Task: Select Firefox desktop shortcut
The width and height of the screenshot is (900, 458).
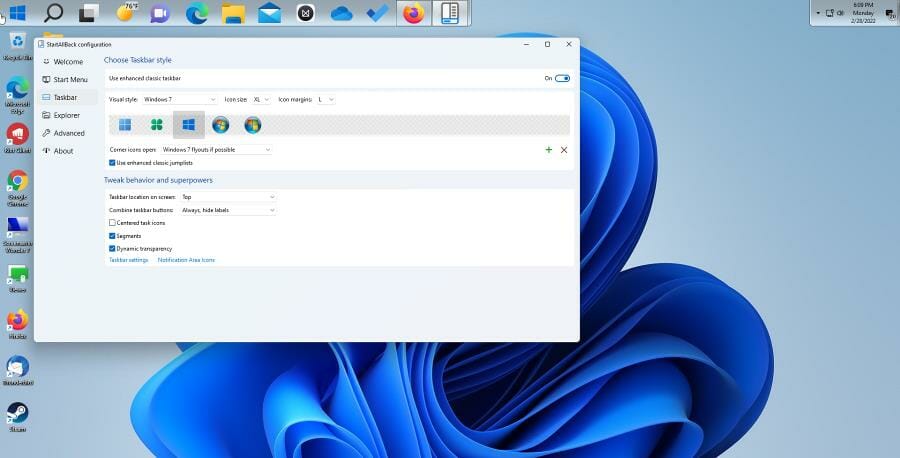Action: [17, 324]
